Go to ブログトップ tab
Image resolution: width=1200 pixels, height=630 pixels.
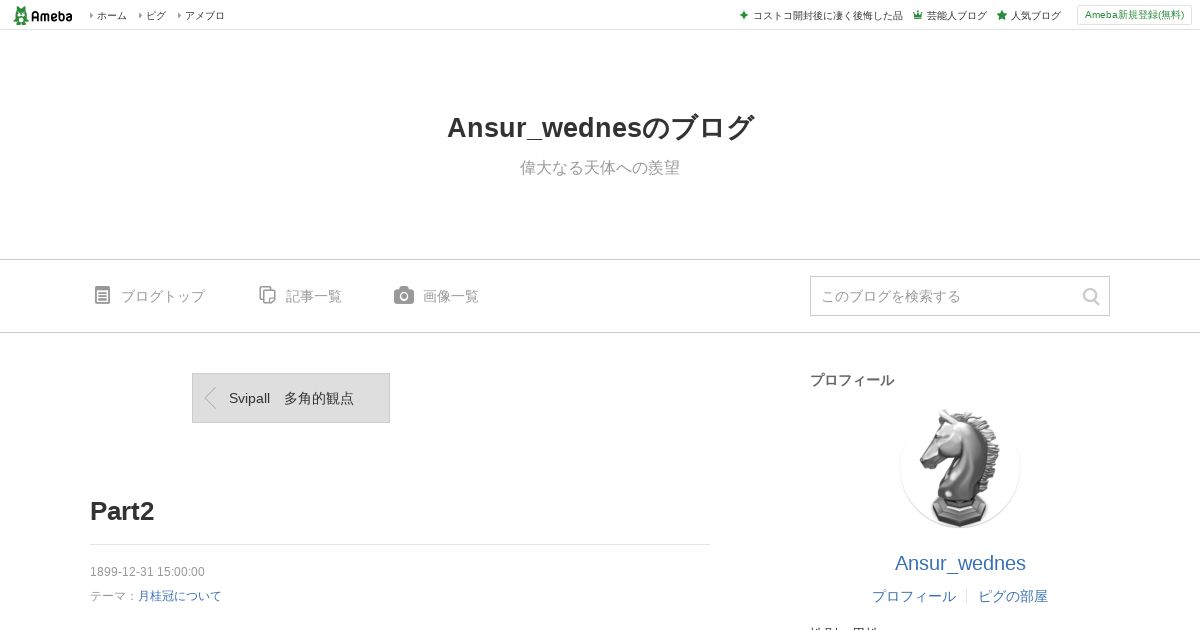162,296
